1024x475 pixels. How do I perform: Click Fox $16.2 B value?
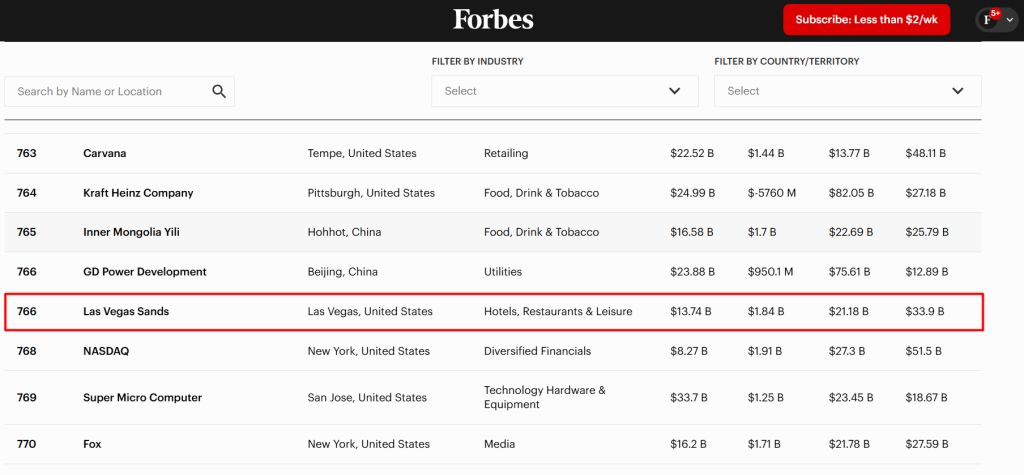pyautogui.click(x=688, y=444)
